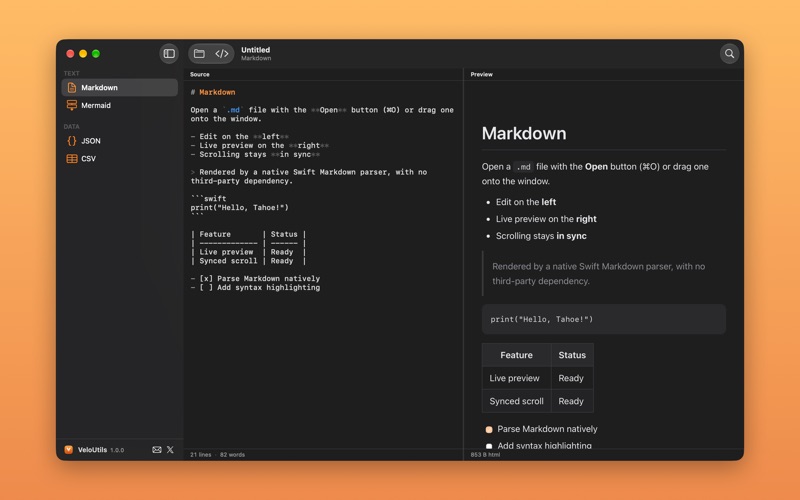Open a file with the folder icon
The height and width of the screenshot is (500, 800).
[199, 54]
